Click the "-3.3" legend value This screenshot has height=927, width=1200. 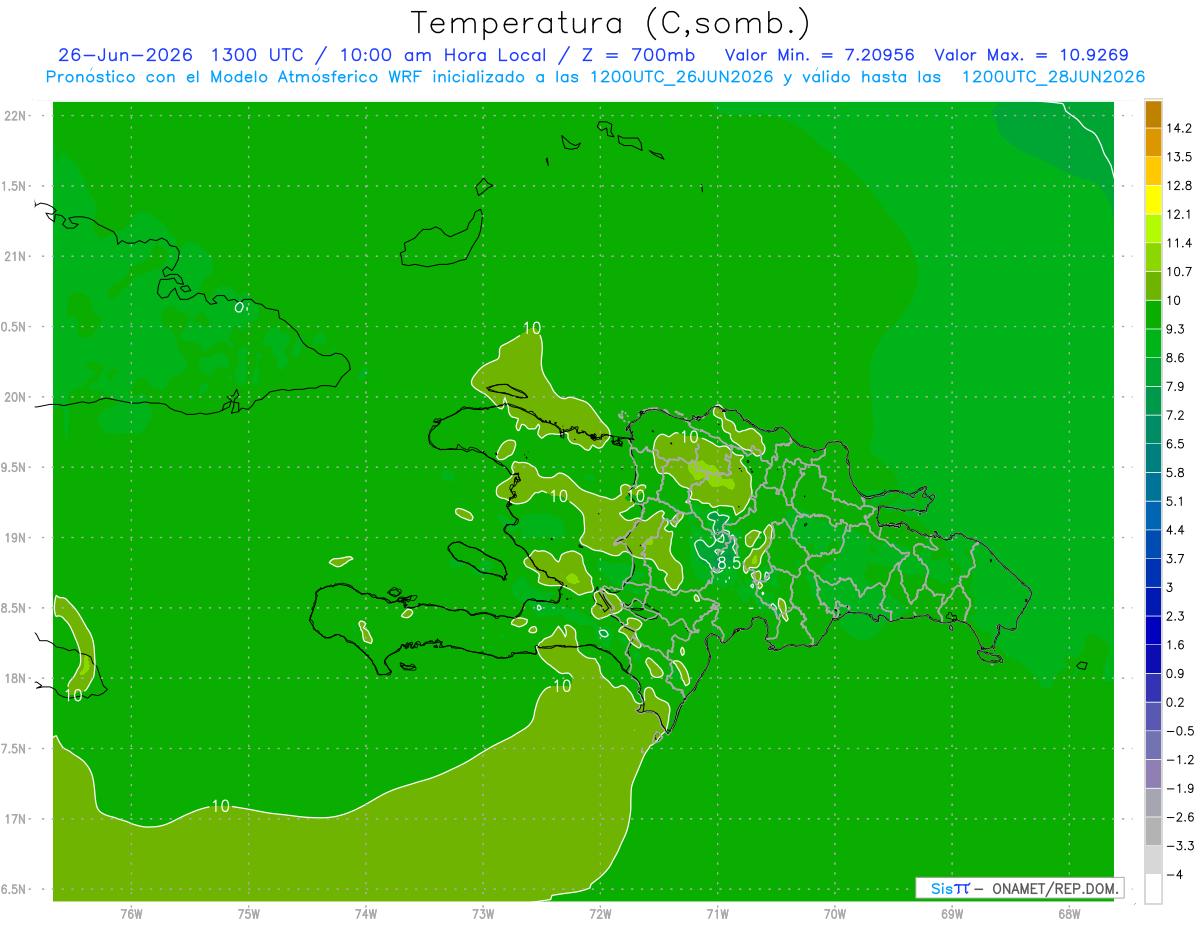click(x=1180, y=846)
